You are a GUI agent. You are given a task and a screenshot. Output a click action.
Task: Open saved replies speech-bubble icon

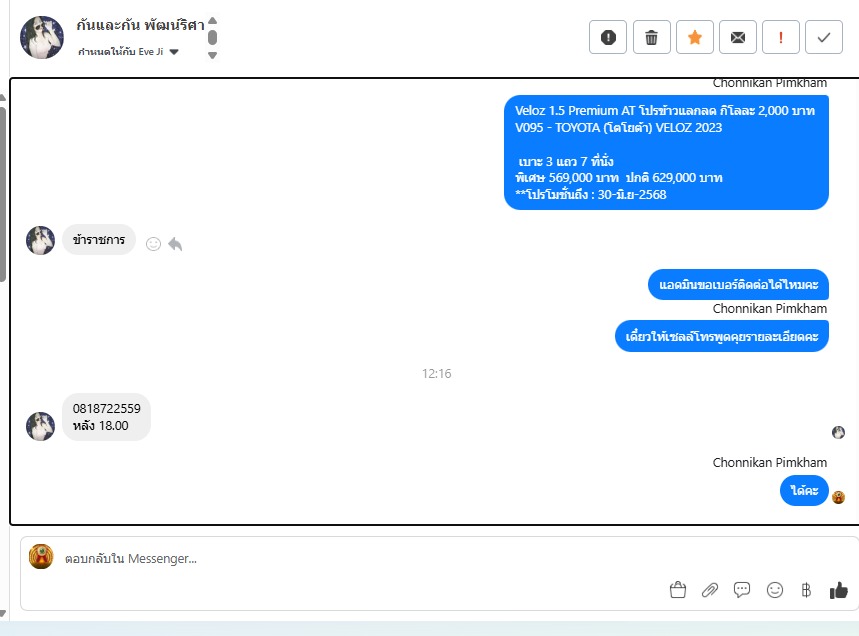tap(742, 590)
